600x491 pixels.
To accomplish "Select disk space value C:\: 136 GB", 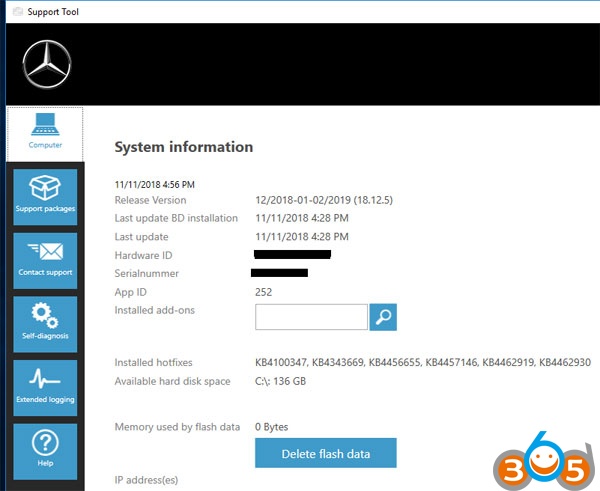I will [x=280, y=381].
